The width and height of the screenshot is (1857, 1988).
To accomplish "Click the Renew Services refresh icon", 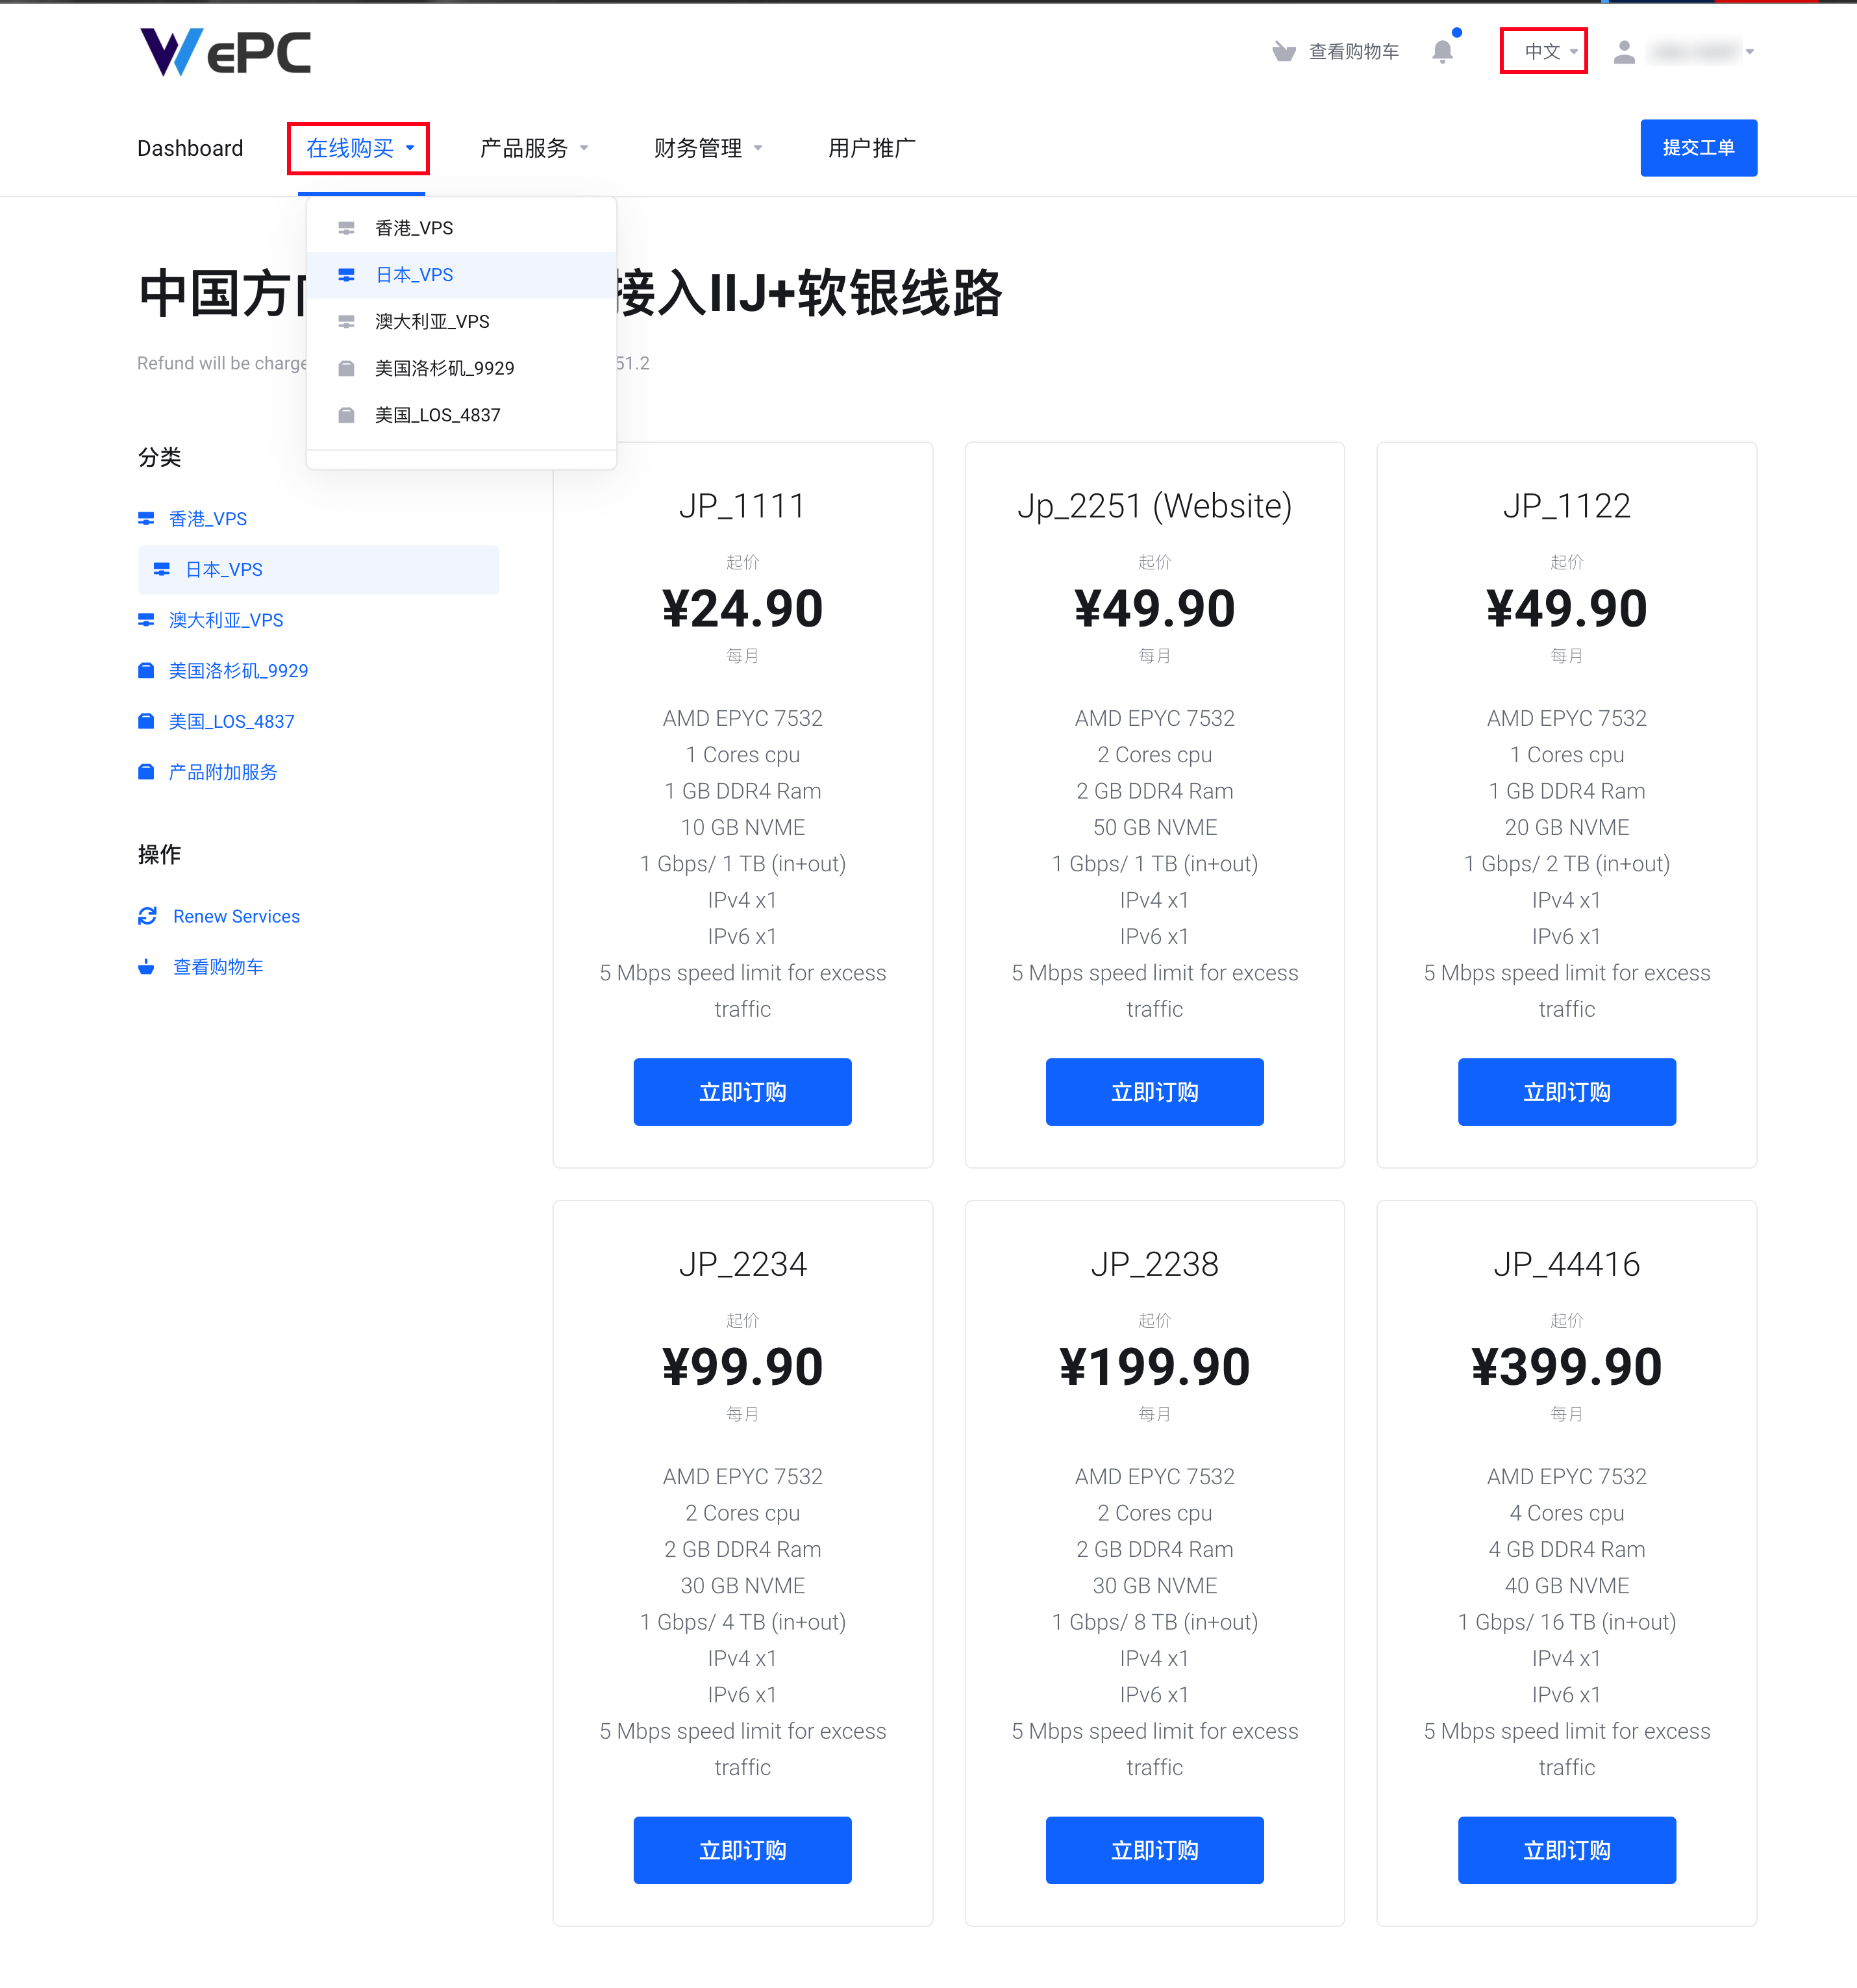I will 147,916.
